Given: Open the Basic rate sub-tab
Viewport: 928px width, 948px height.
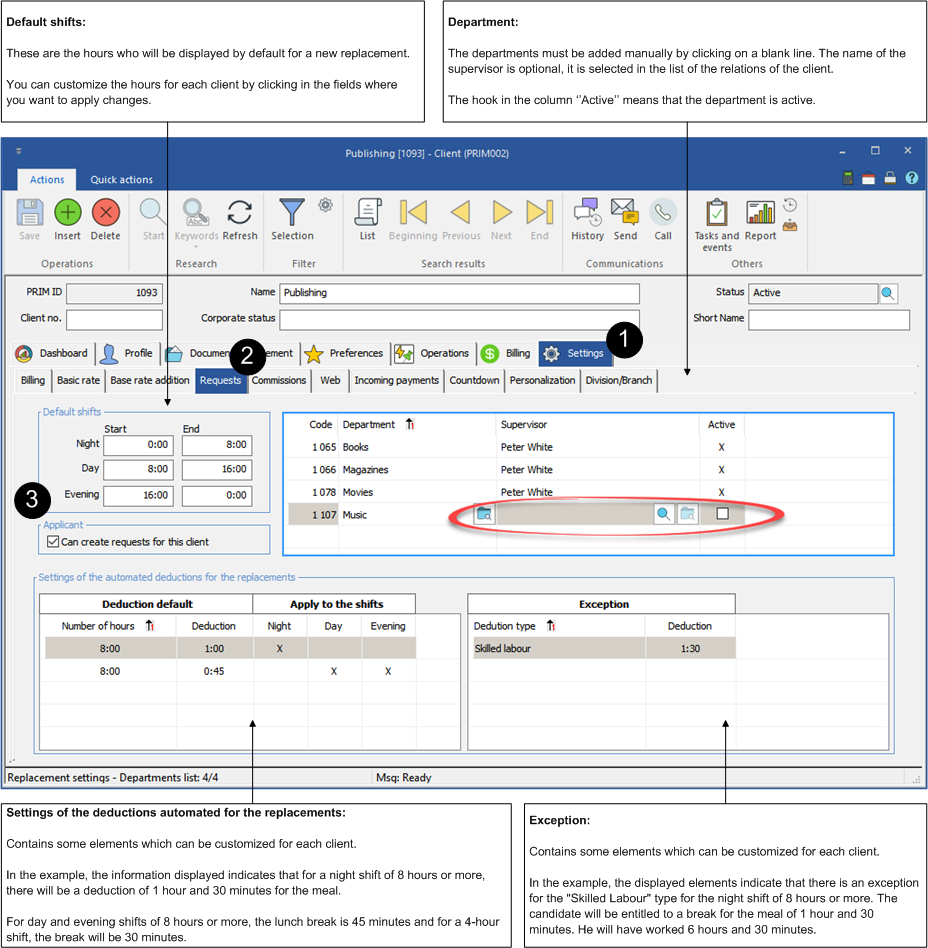Looking at the screenshot, I should (x=79, y=380).
